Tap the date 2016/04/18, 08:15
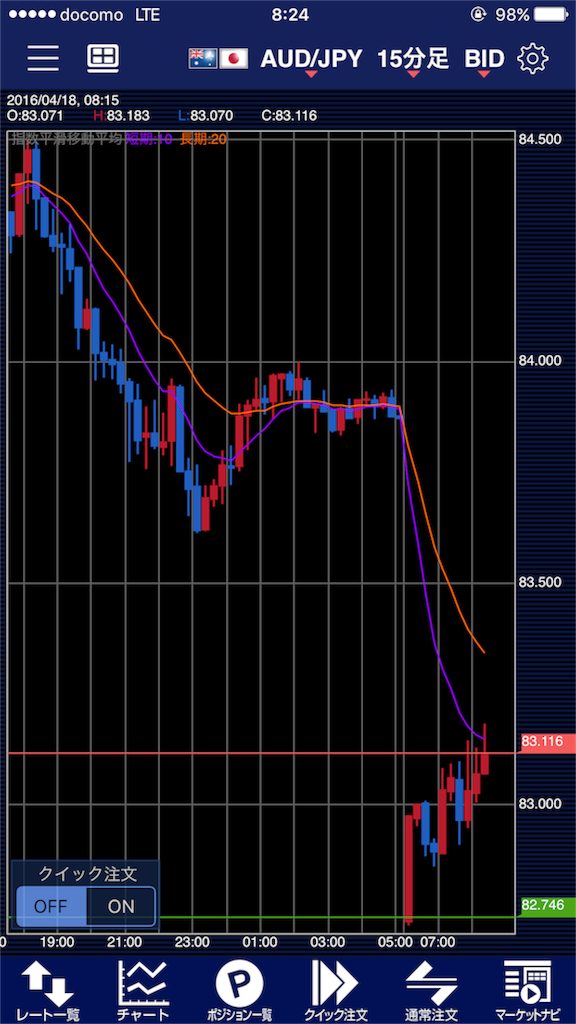This screenshot has height=1024, width=576. 63,101
